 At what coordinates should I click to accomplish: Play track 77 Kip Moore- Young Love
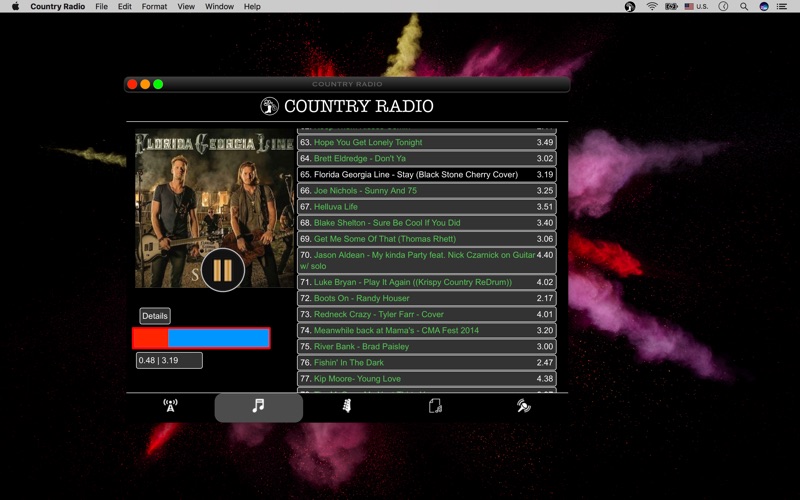(x=427, y=379)
